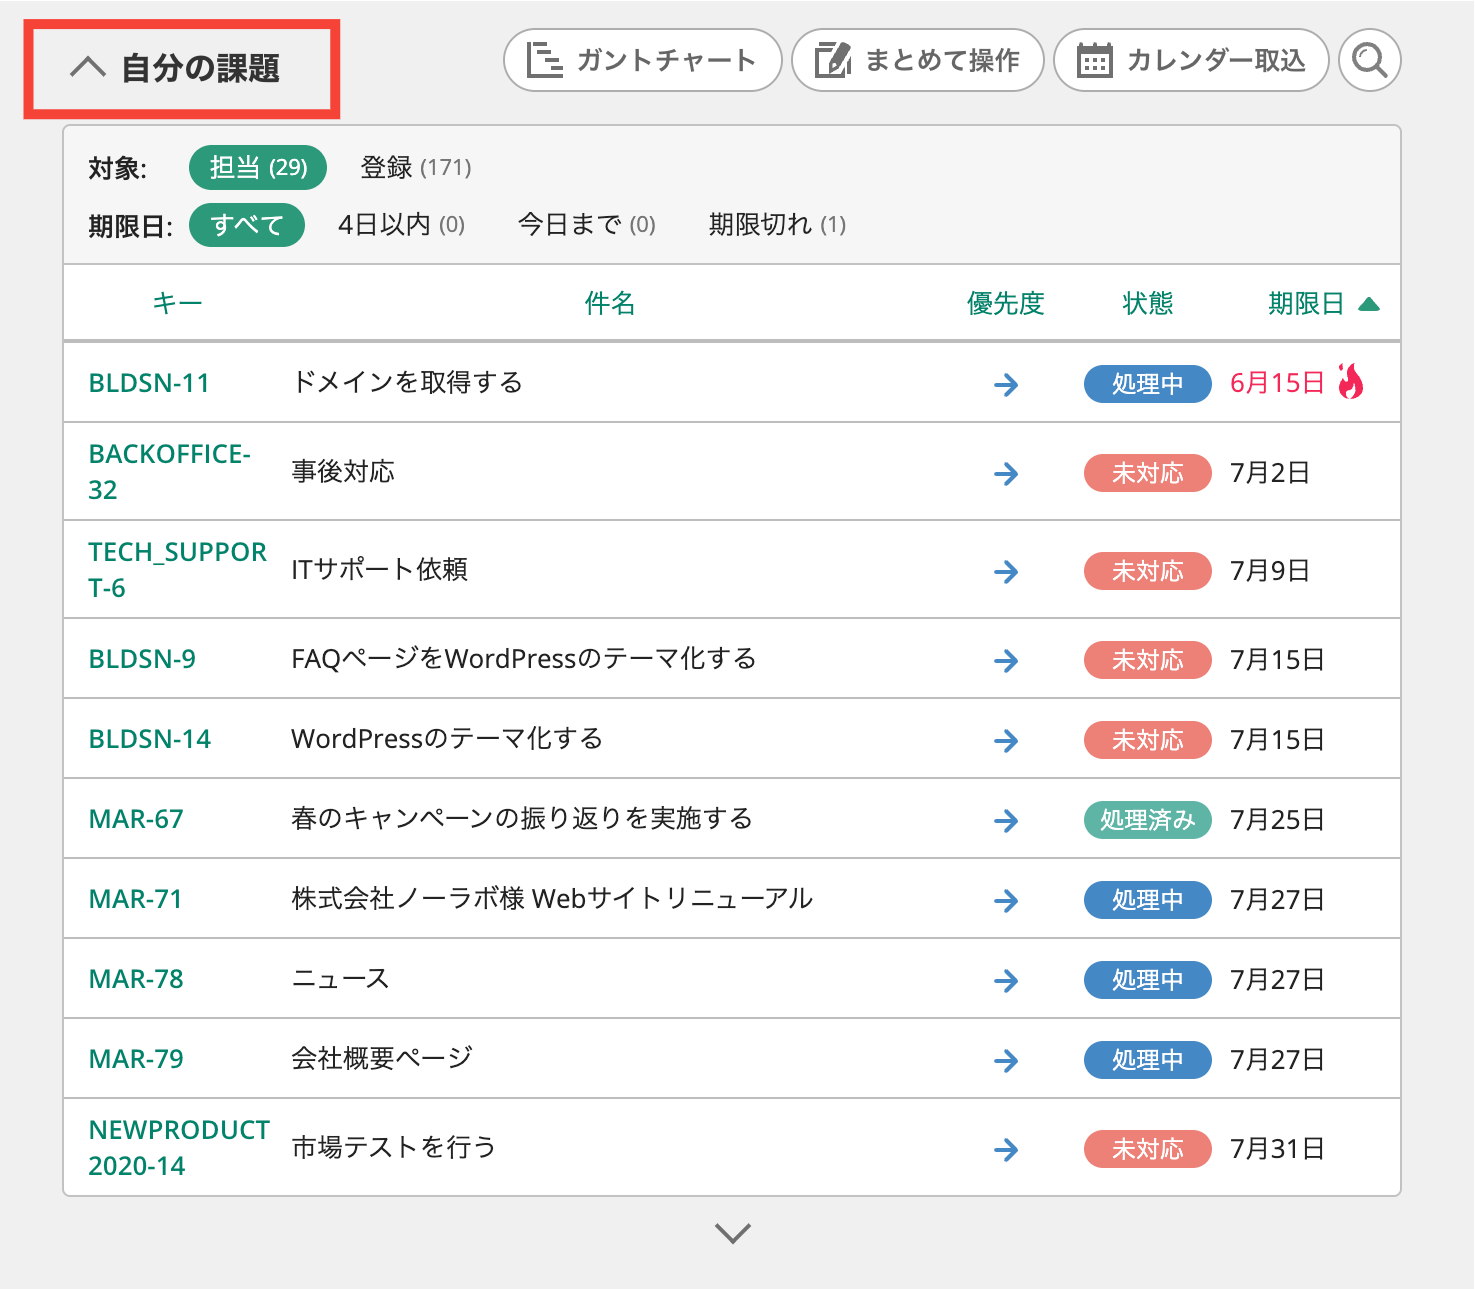
Task: Collapse the 自分の課題 section chevron
Action: coord(88,68)
